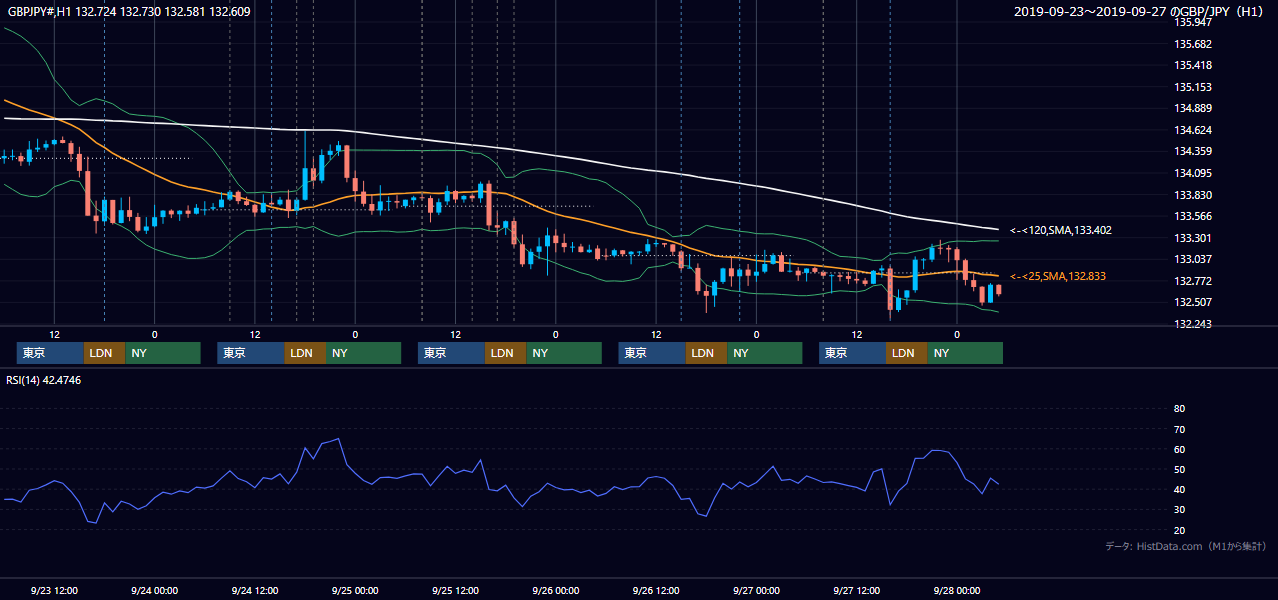Click price axis value 133.037
Image resolution: width=1278 pixels, height=600 pixels.
click(x=1192, y=260)
